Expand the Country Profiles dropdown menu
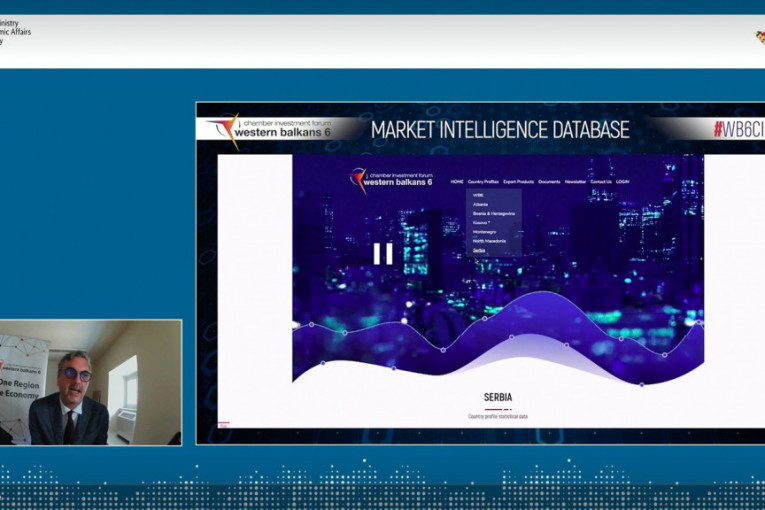 [x=483, y=182]
